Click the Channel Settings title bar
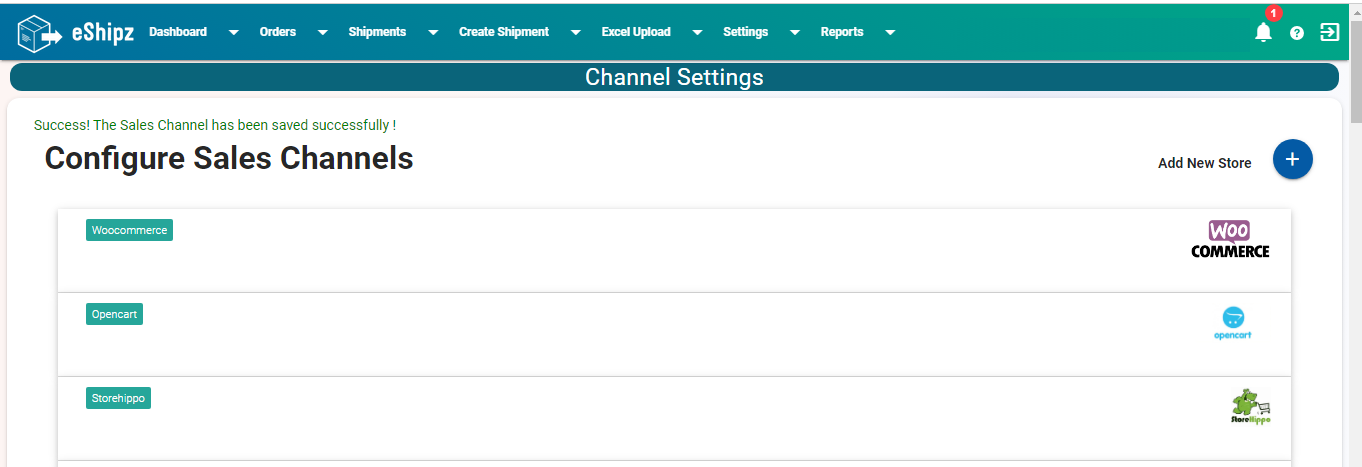 pyautogui.click(x=674, y=77)
